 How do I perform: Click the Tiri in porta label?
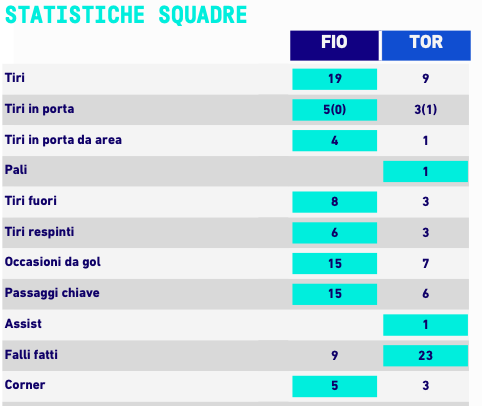[39, 109]
